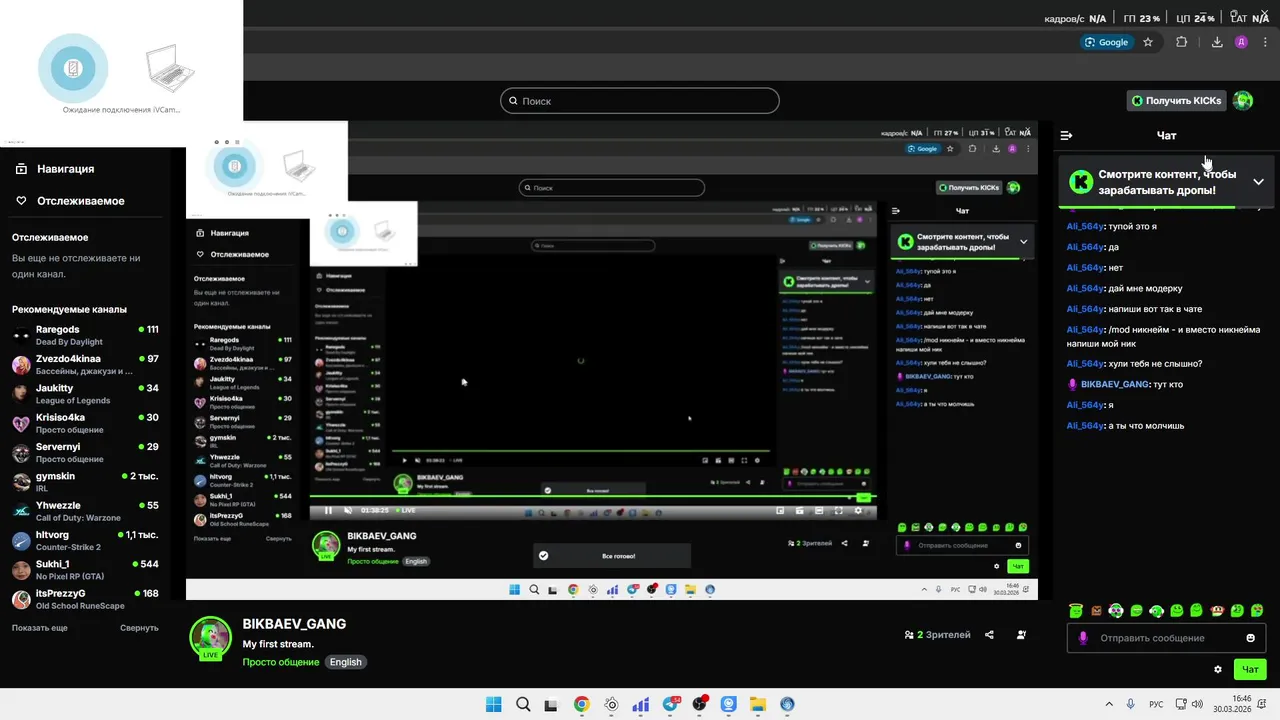Open OBS from the taskbar
The image size is (1280, 720).
click(x=700, y=704)
